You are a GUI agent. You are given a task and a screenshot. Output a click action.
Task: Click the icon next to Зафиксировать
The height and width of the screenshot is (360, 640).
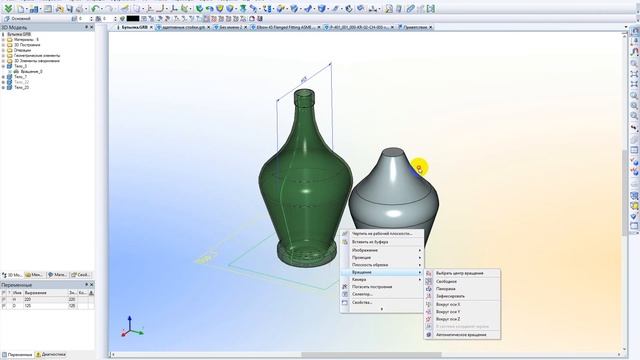(x=429, y=296)
